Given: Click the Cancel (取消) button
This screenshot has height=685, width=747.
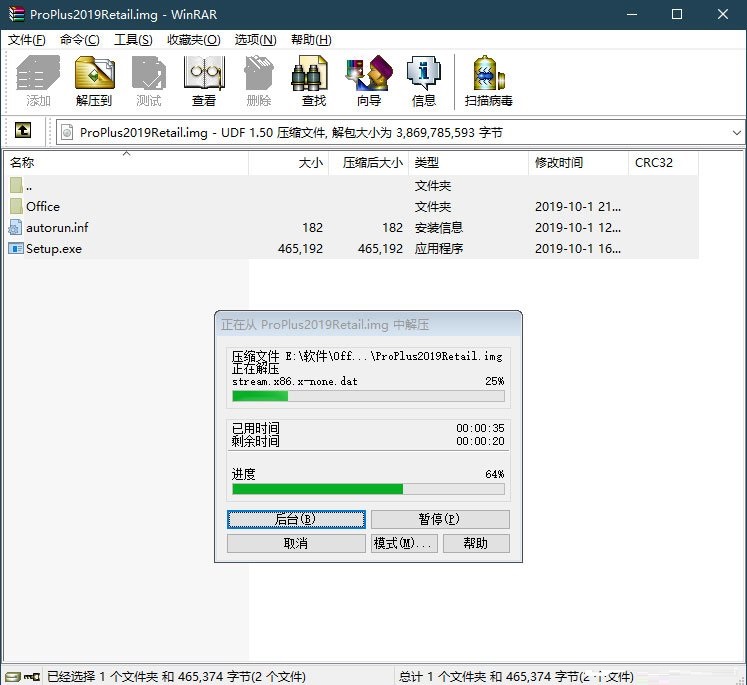Looking at the screenshot, I should 296,543.
